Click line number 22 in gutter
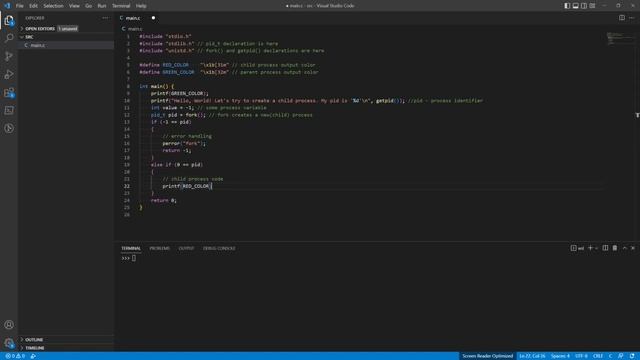Screen dimensions: 640x360 pyautogui.click(x=127, y=186)
